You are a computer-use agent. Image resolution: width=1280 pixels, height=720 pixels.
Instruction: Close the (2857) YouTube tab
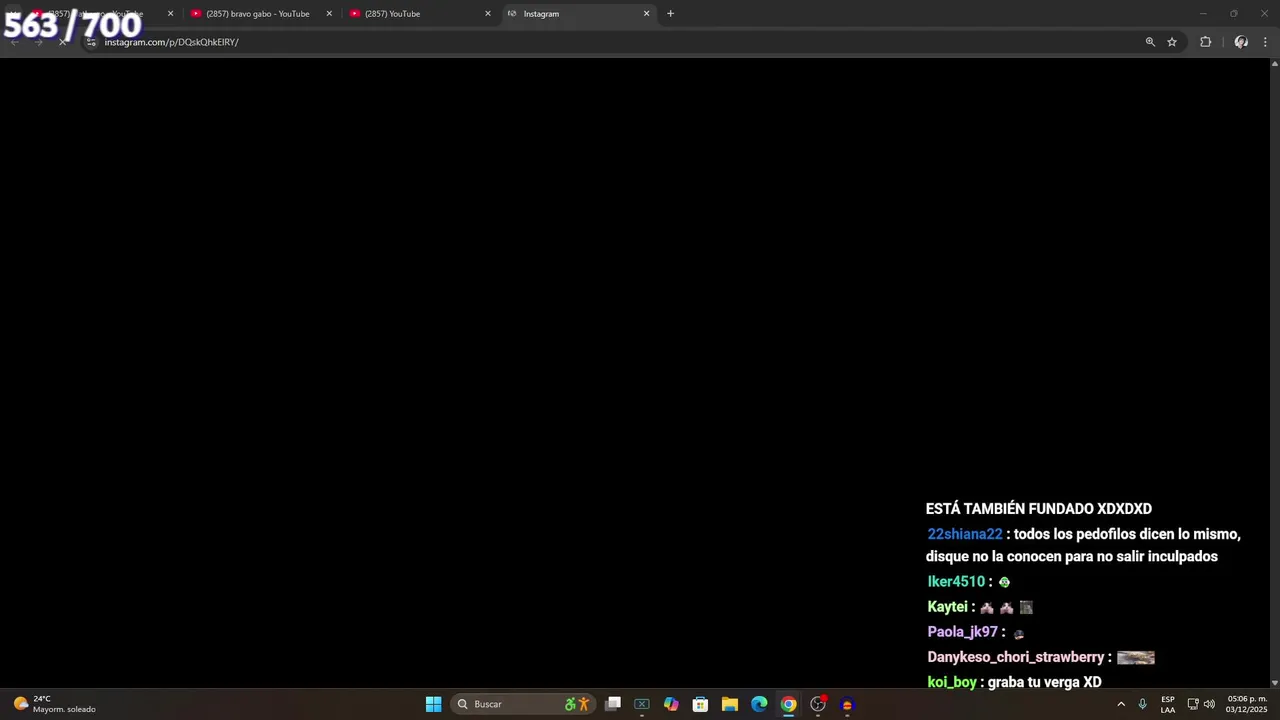tap(488, 14)
